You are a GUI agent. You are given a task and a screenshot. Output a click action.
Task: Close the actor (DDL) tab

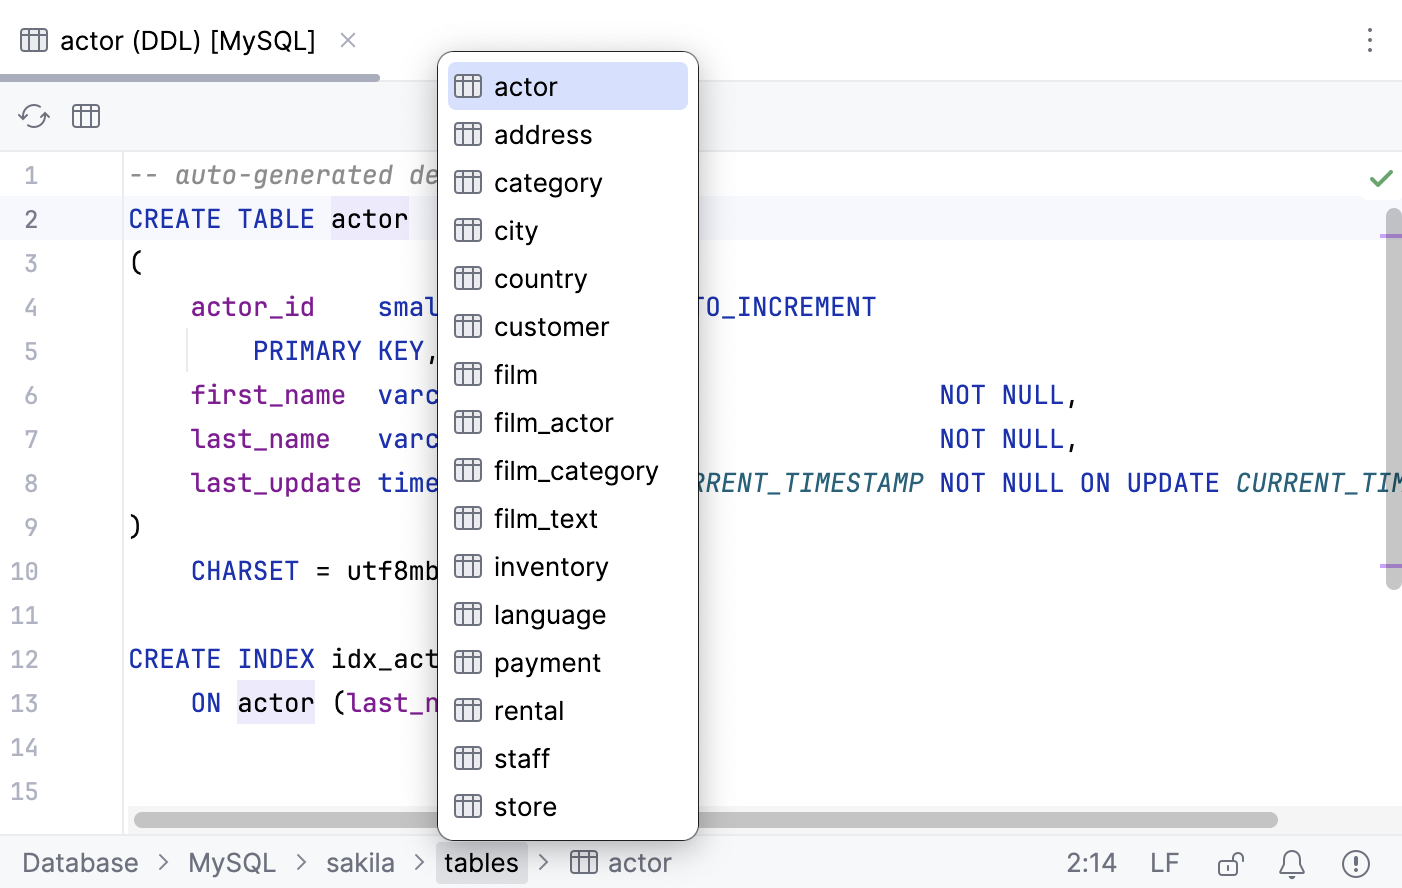(347, 40)
